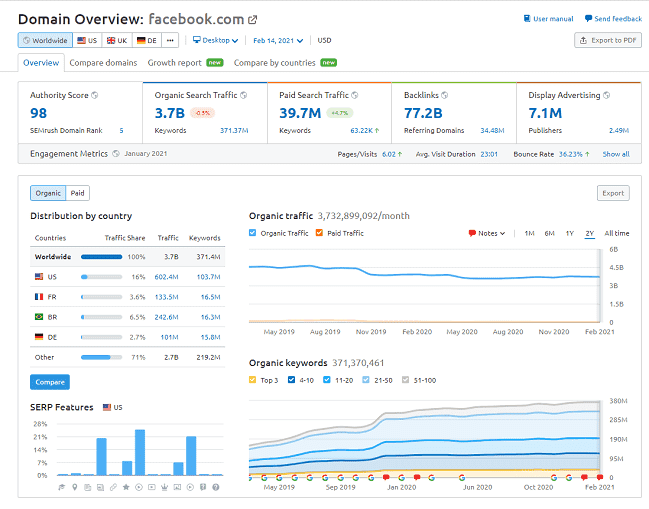Image resolution: width=649 pixels, height=509 pixels.
Task: Click the User manual book icon
Action: click(x=527, y=19)
